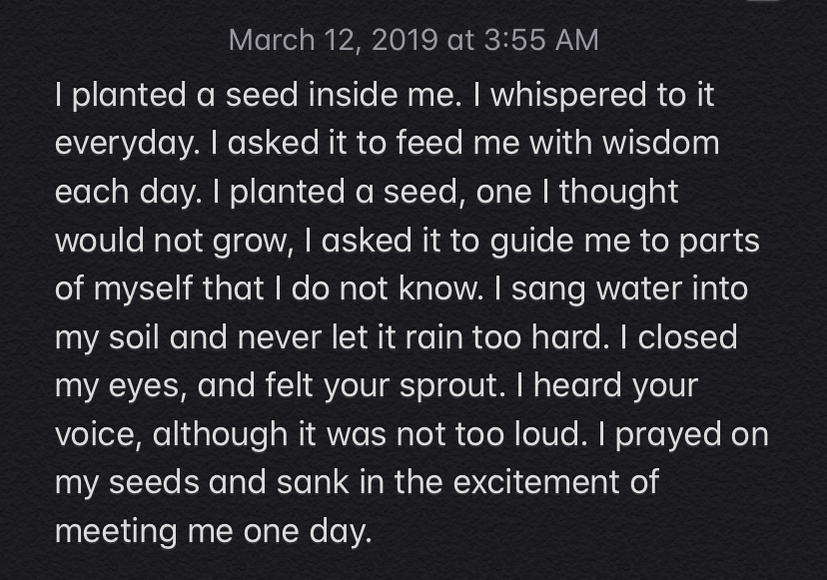Click the word 'sang' in the note

coord(548,291)
